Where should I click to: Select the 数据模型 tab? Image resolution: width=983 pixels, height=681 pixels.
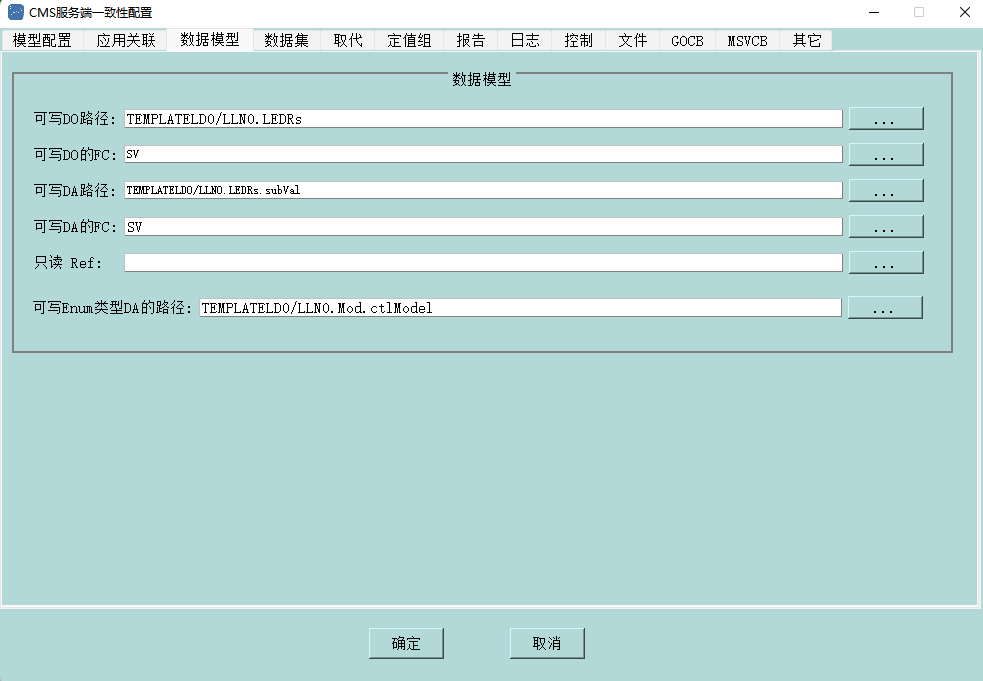click(210, 40)
